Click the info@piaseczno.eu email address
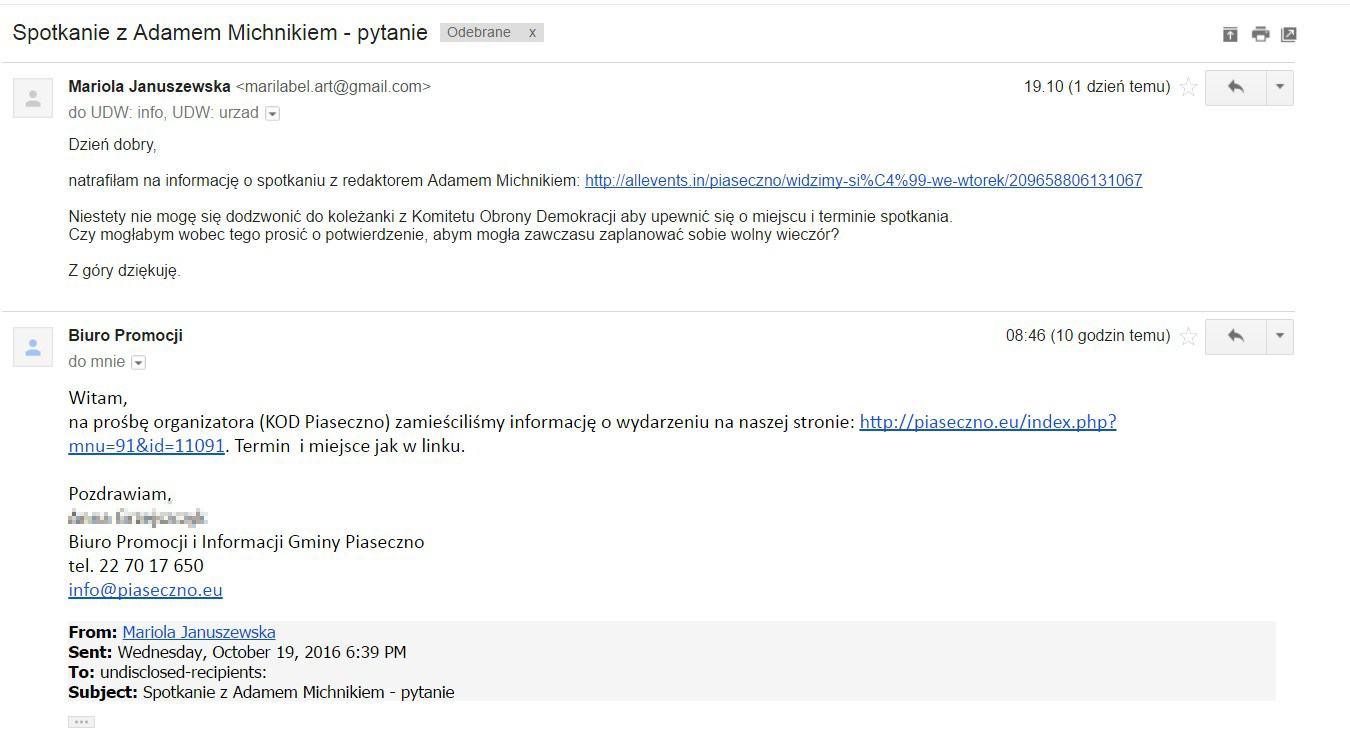Screen dimensions: 1350x736 (x=145, y=590)
